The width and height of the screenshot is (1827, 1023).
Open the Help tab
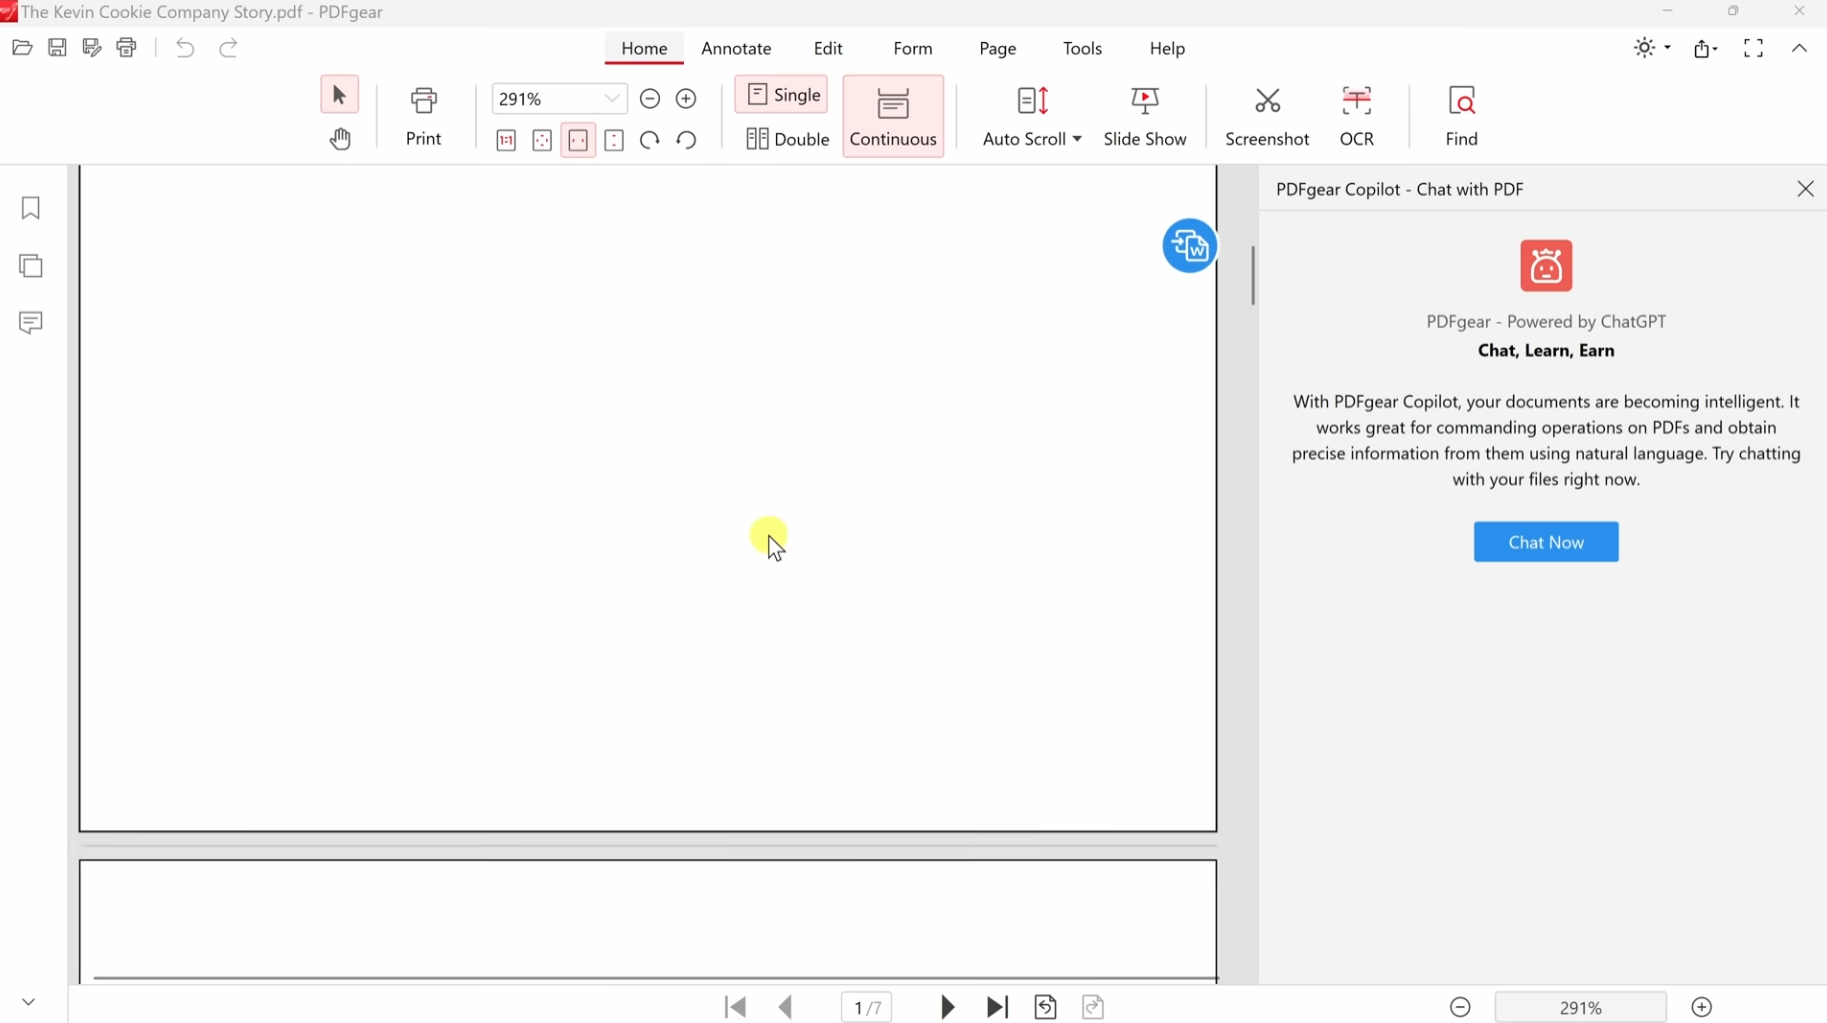1167,48
